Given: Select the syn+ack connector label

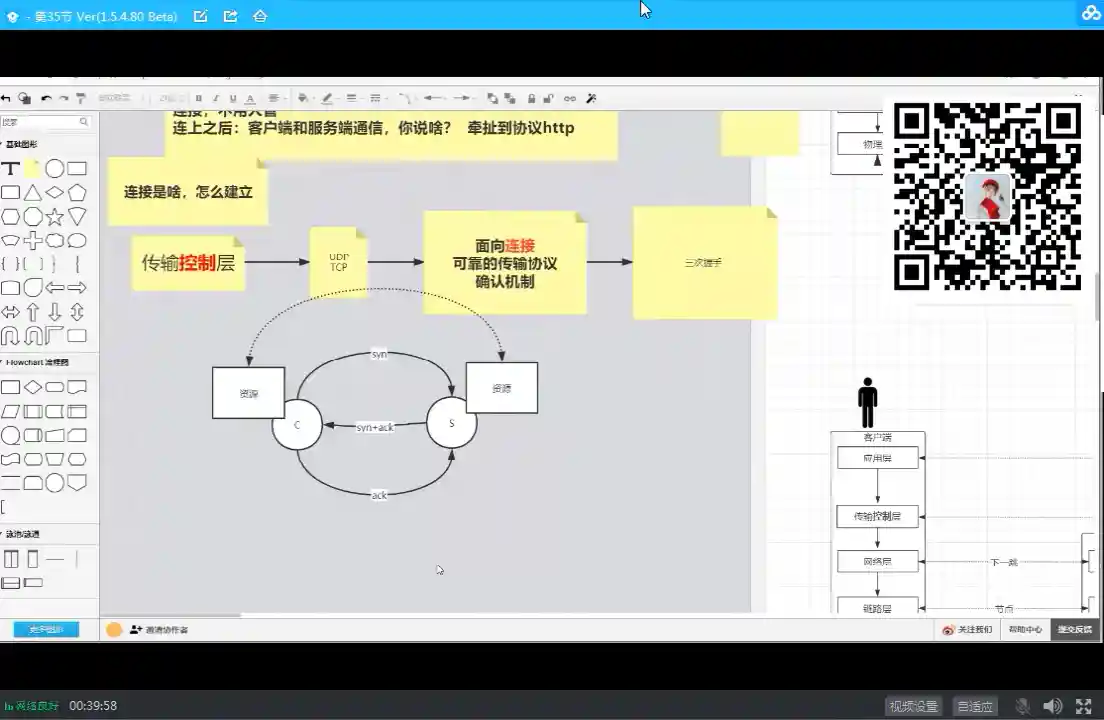Looking at the screenshot, I should point(375,427).
